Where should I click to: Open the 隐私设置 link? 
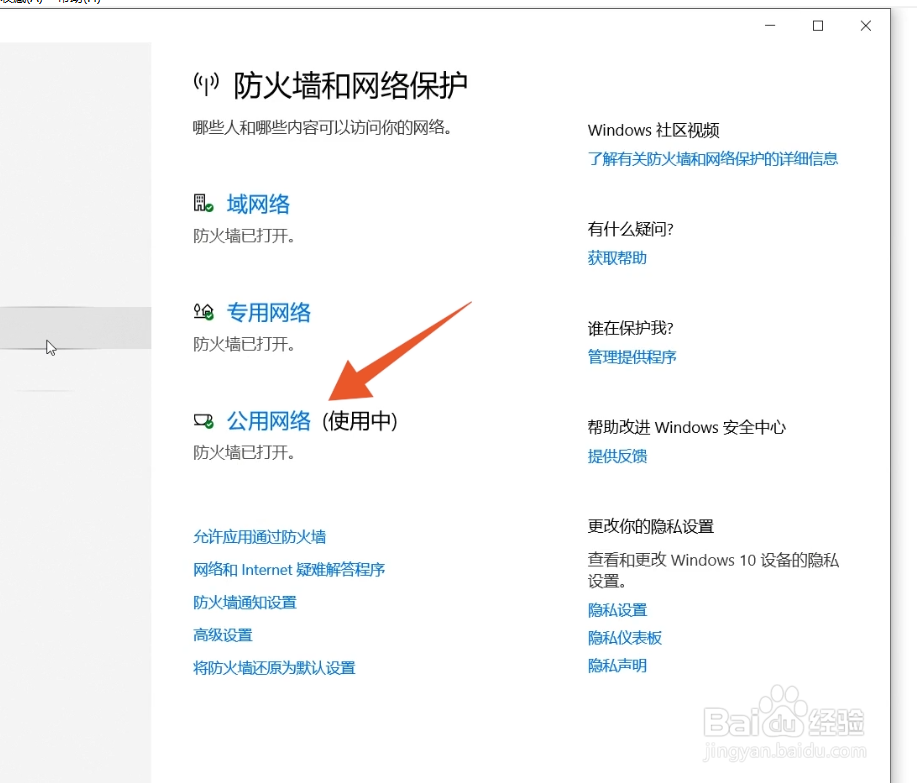[617, 610]
